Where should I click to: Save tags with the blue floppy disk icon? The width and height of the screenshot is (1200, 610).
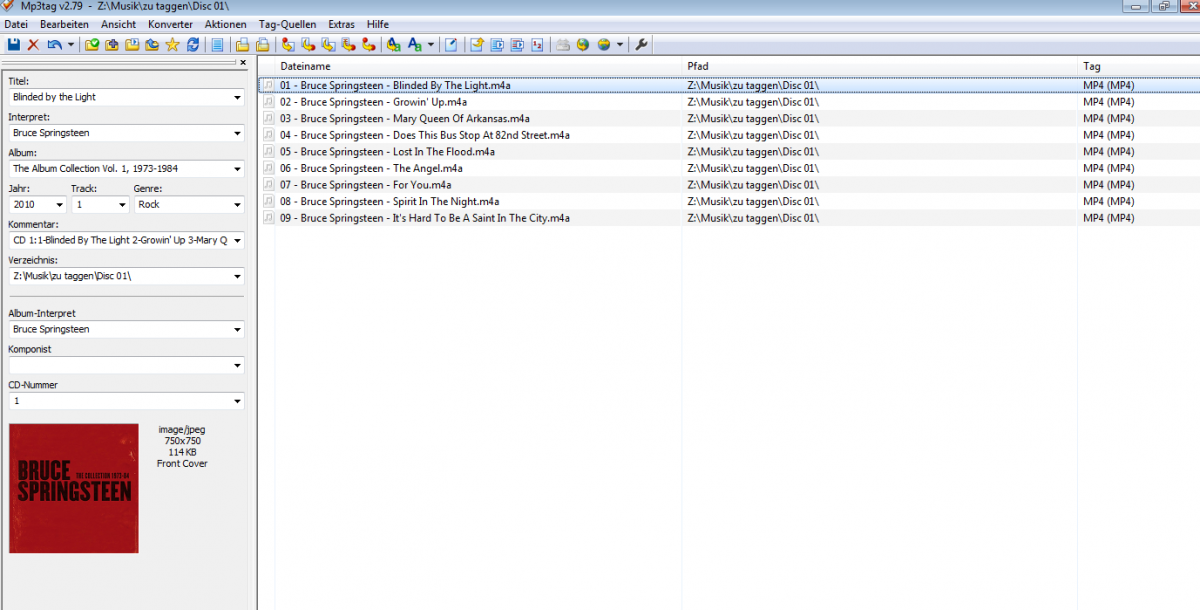tap(12, 45)
